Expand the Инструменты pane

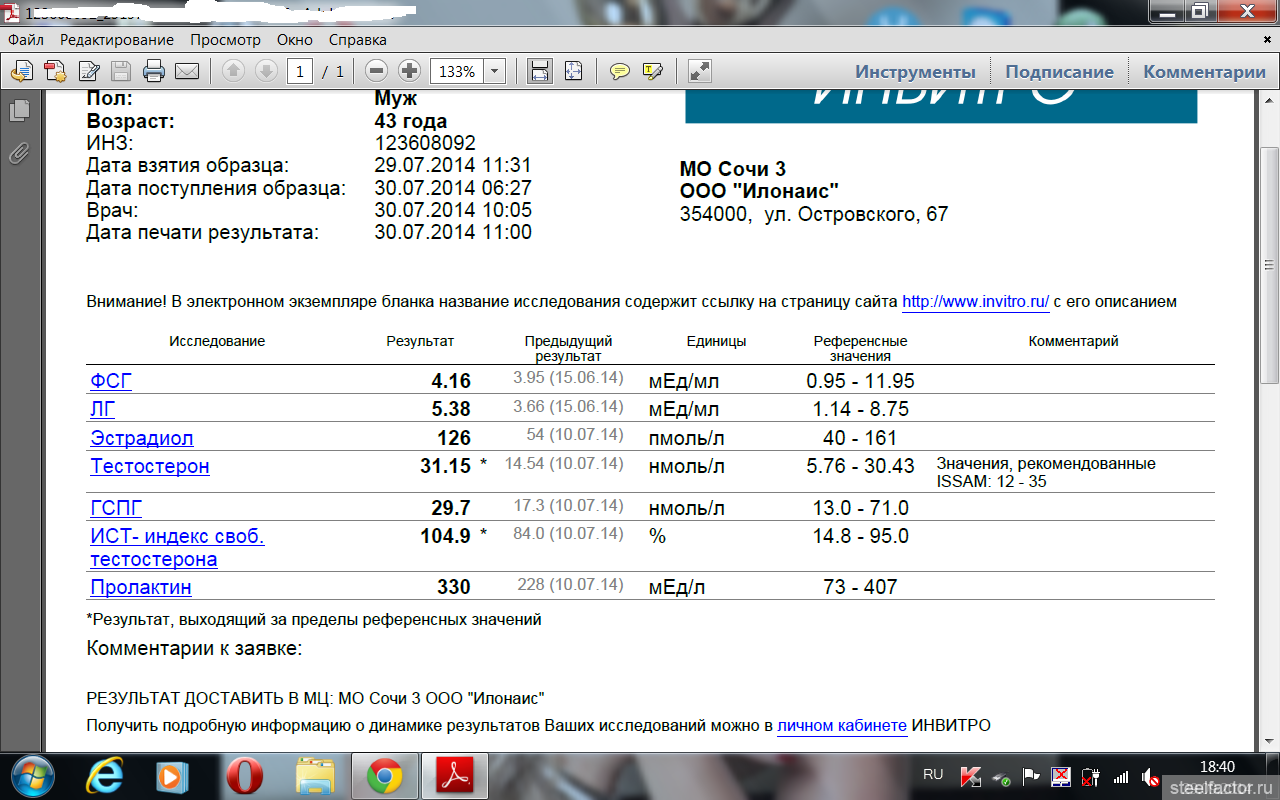tap(915, 72)
